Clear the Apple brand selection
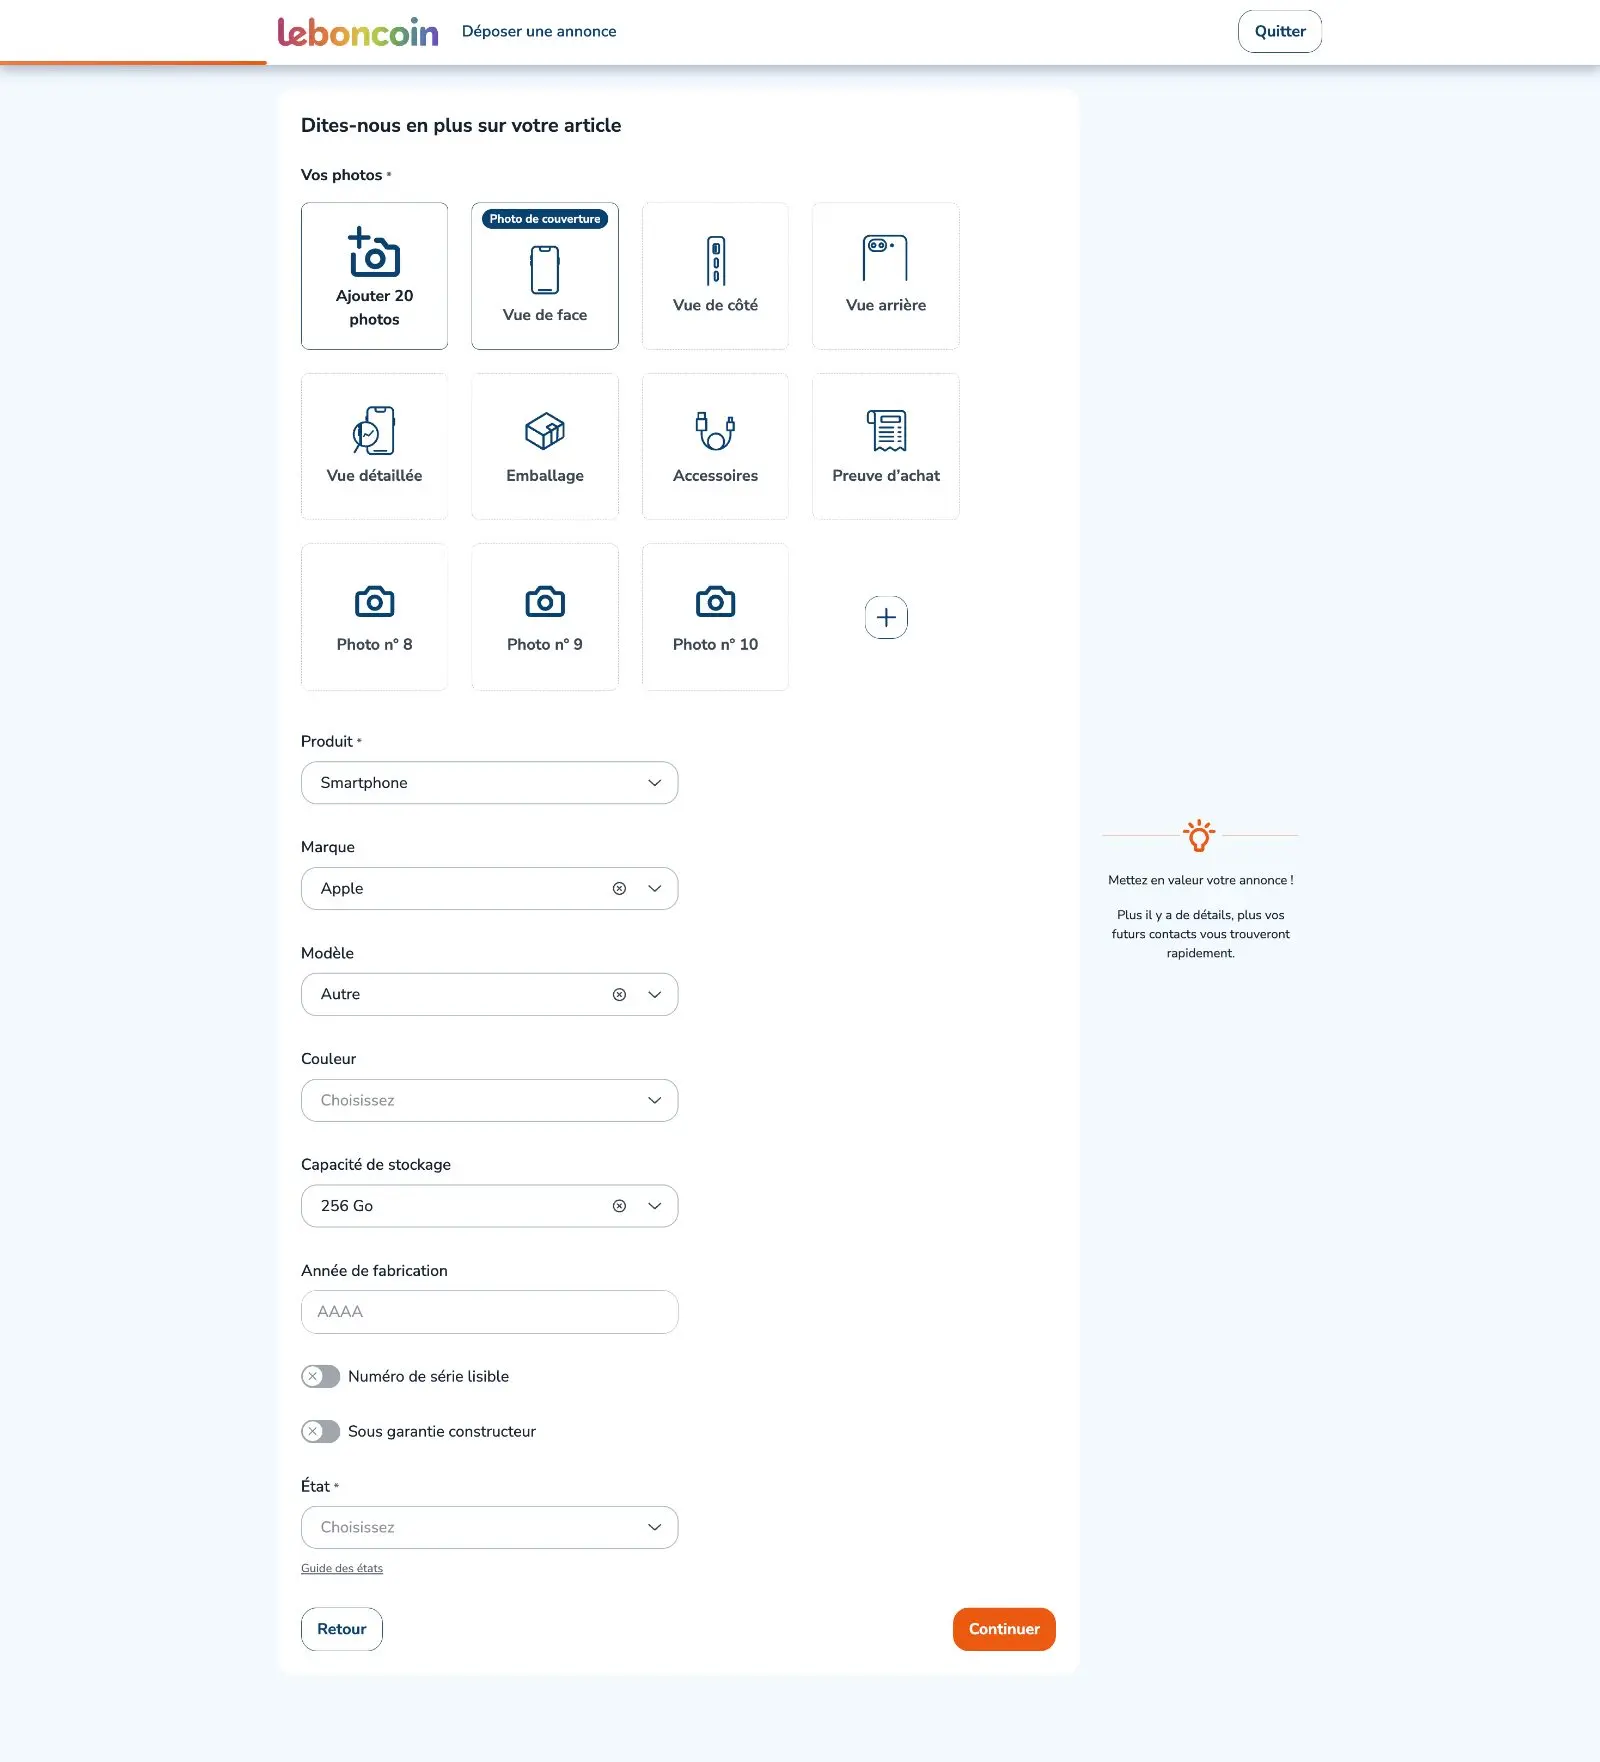Viewport: 1600px width, 1762px height. click(x=619, y=888)
